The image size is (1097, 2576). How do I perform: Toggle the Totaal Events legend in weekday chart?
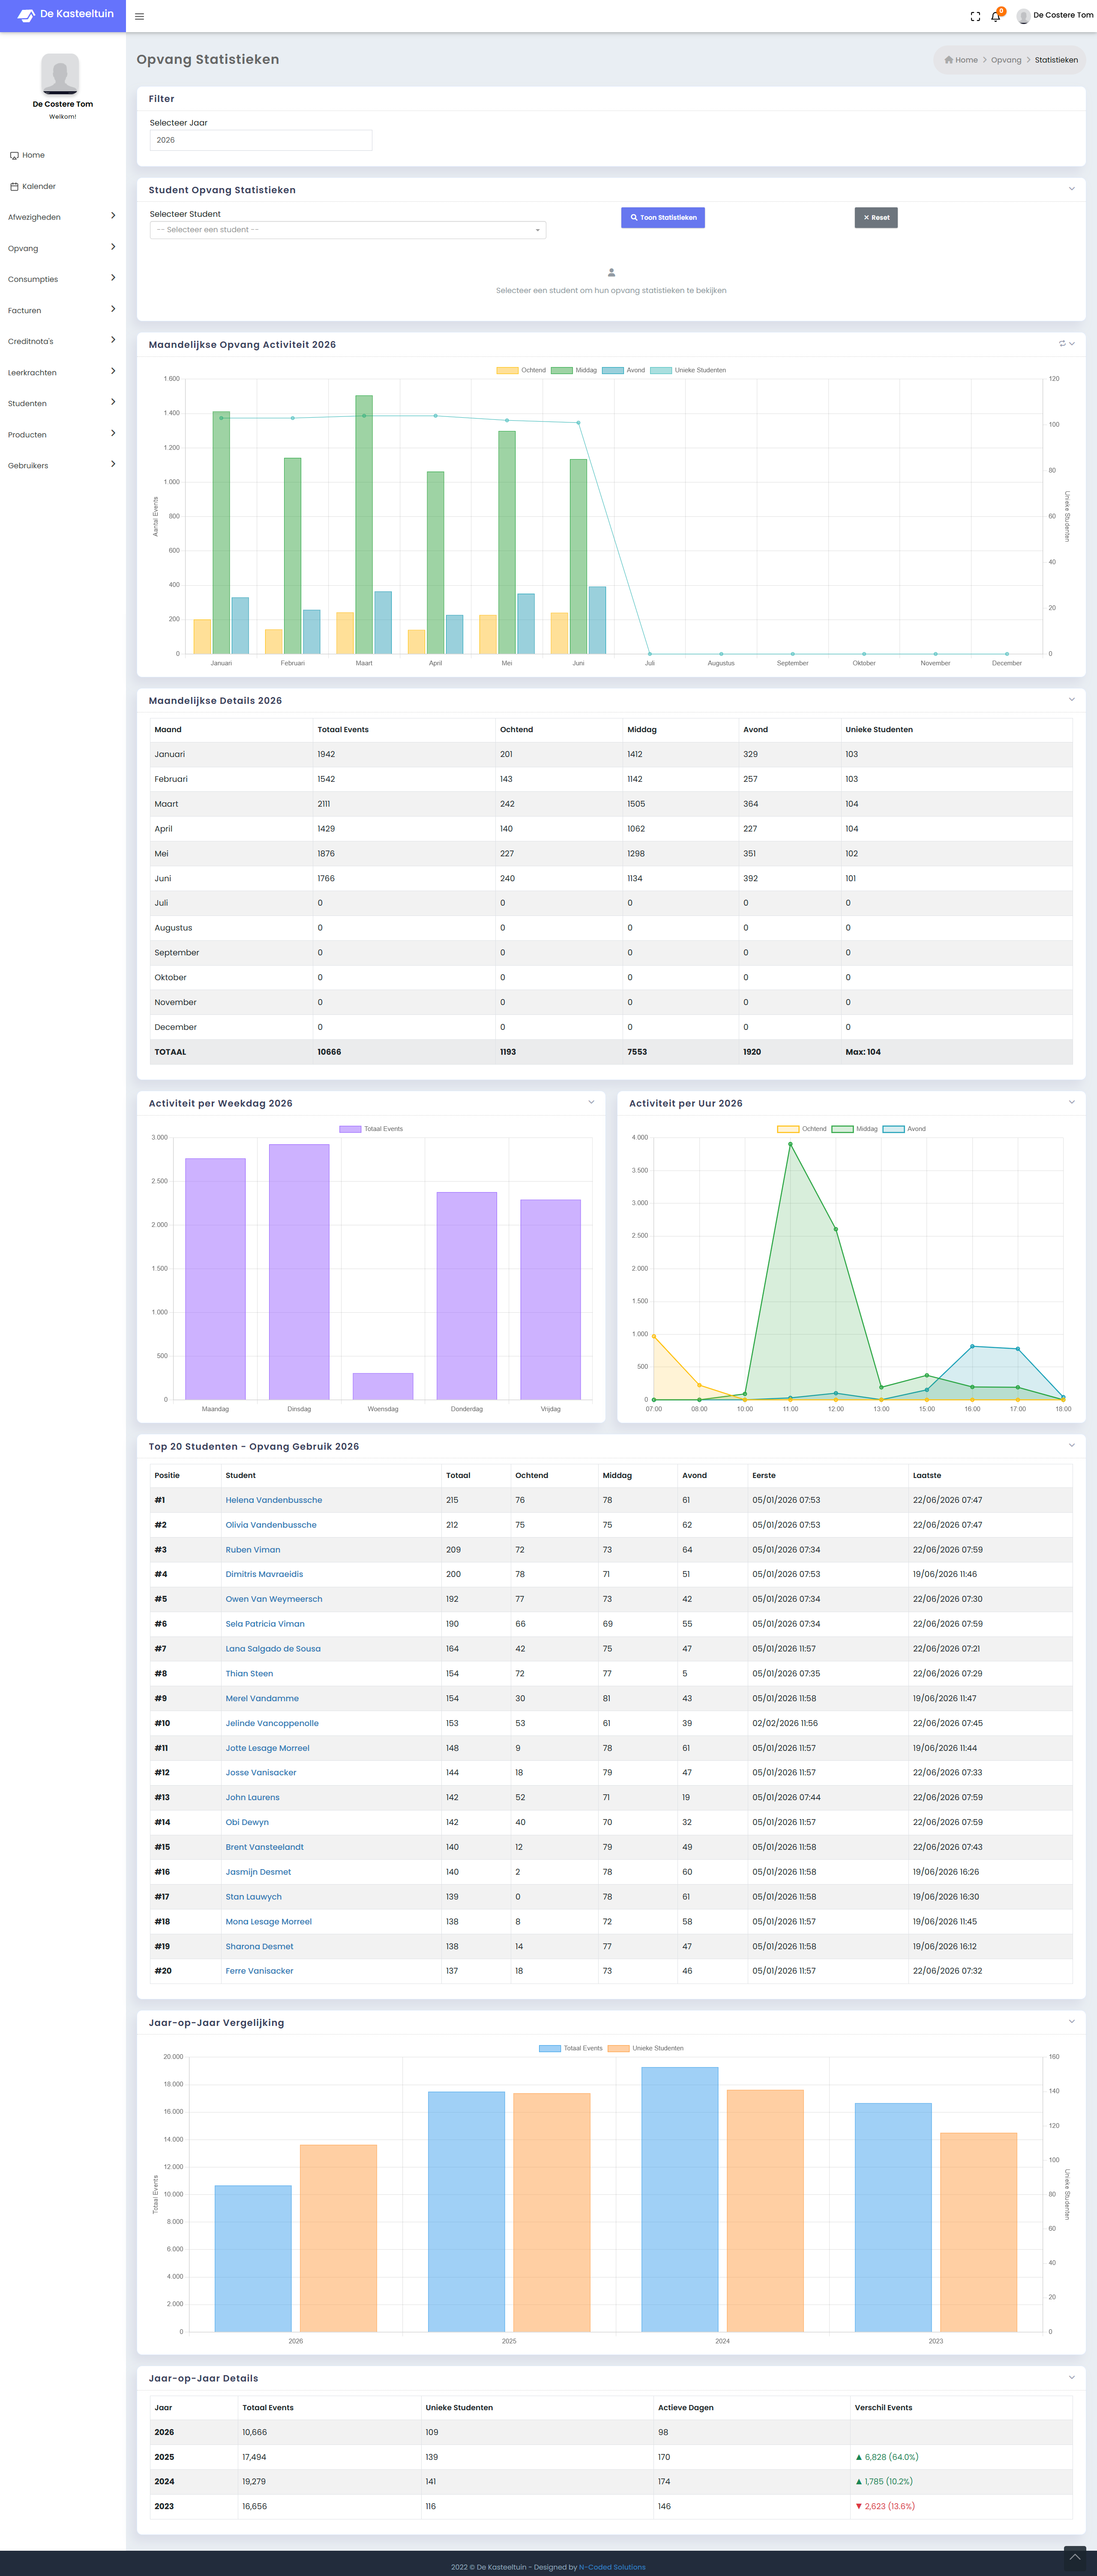371,1129
